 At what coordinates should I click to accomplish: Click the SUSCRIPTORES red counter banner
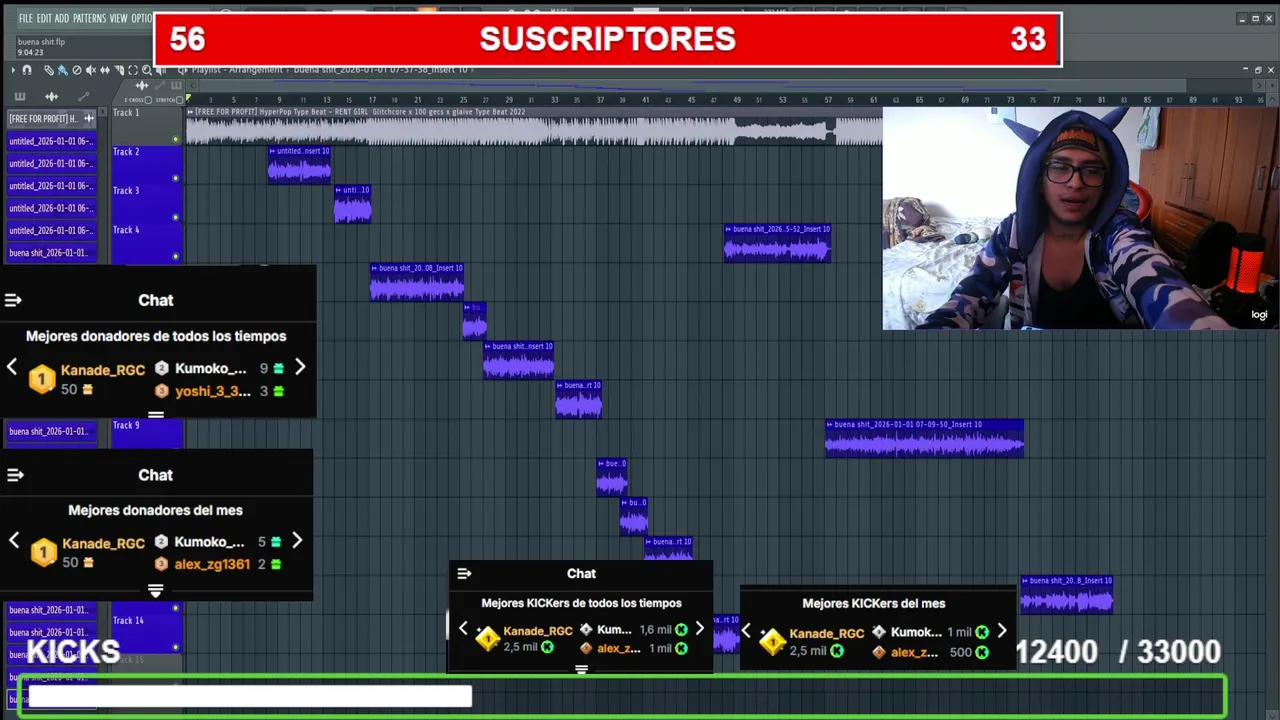(608, 39)
